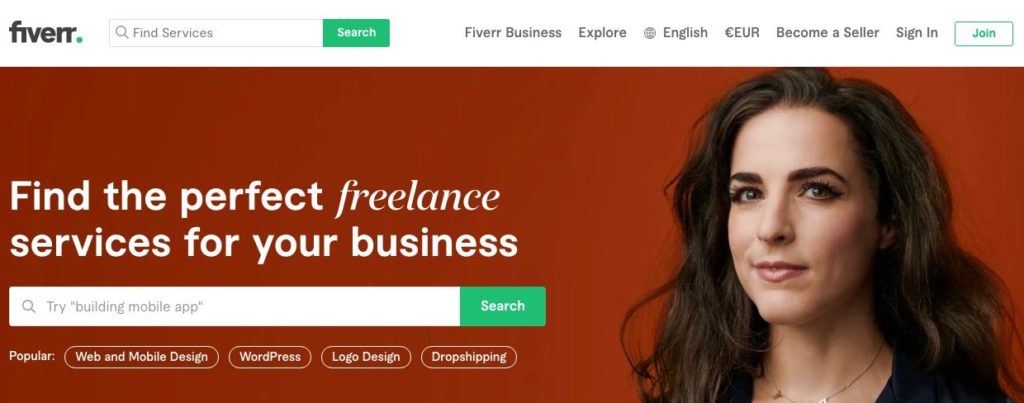Open the €EUR currency selector
The height and width of the screenshot is (403, 1024).
tap(742, 33)
